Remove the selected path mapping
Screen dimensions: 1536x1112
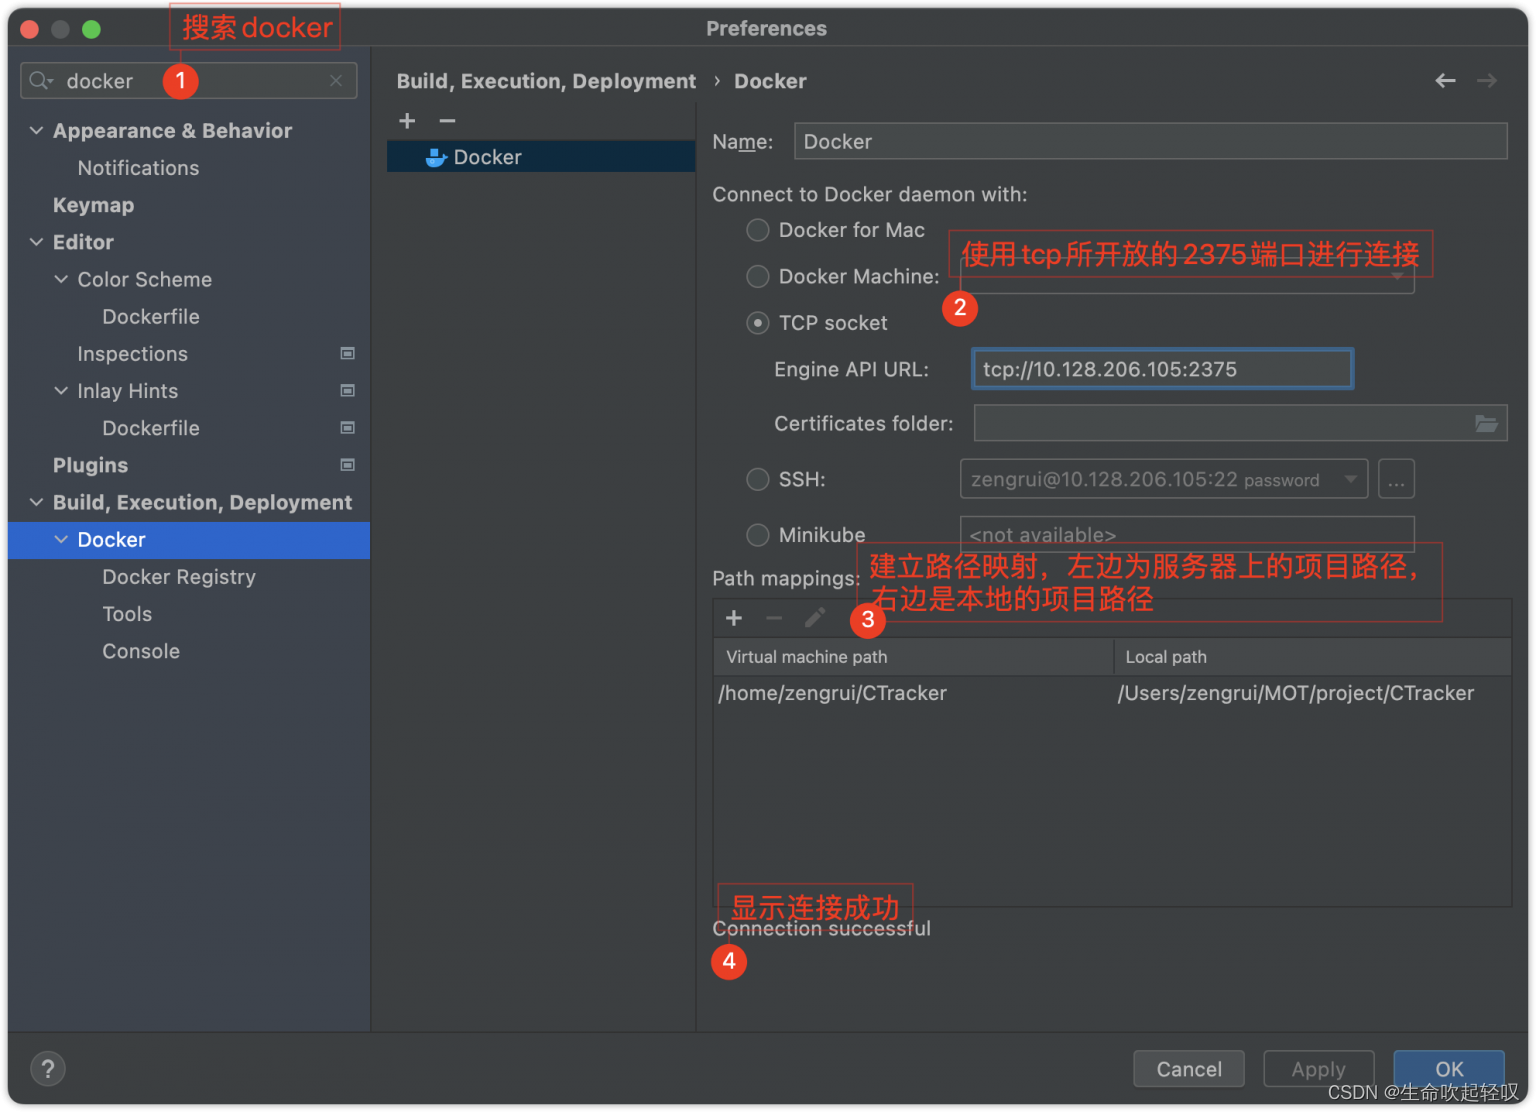[774, 618]
